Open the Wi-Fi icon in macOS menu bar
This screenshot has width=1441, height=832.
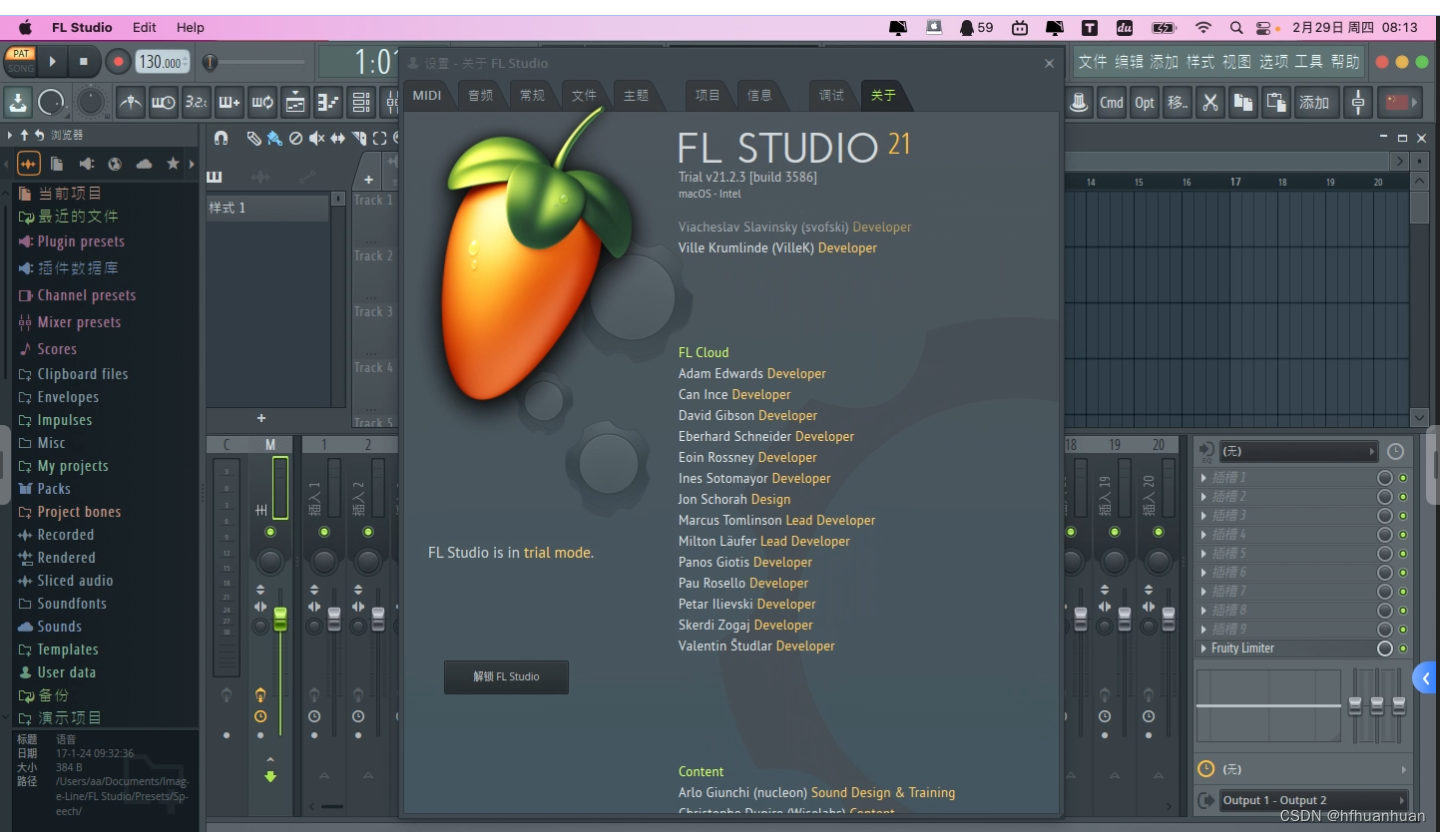(x=1203, y=27)
